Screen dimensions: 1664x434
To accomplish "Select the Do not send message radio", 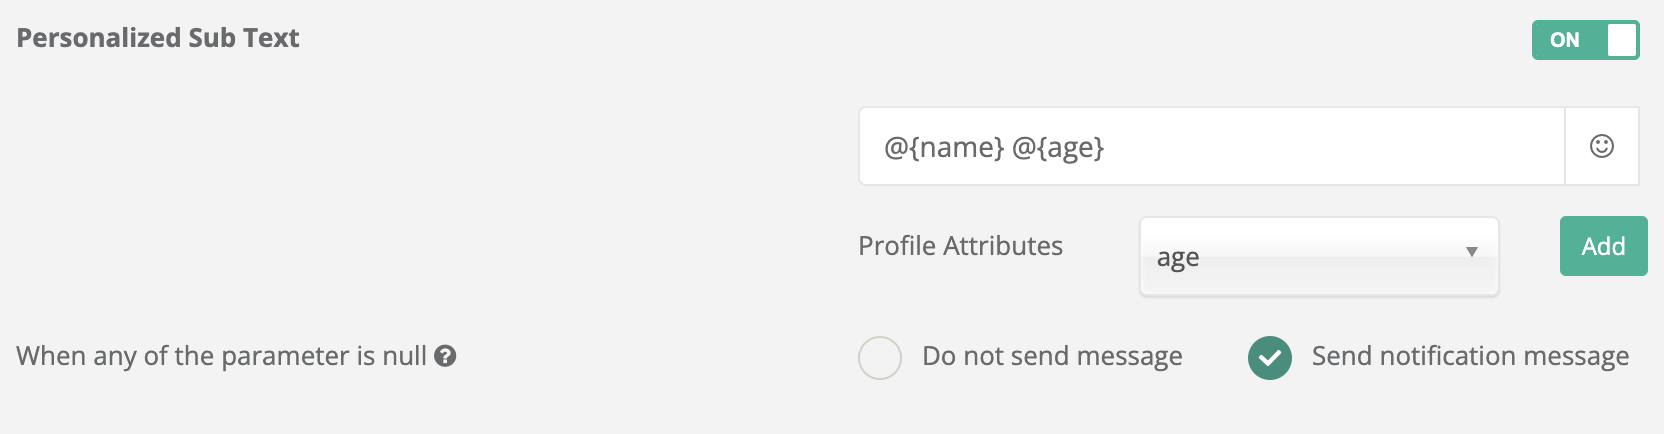I will click(x=880, y=358).
